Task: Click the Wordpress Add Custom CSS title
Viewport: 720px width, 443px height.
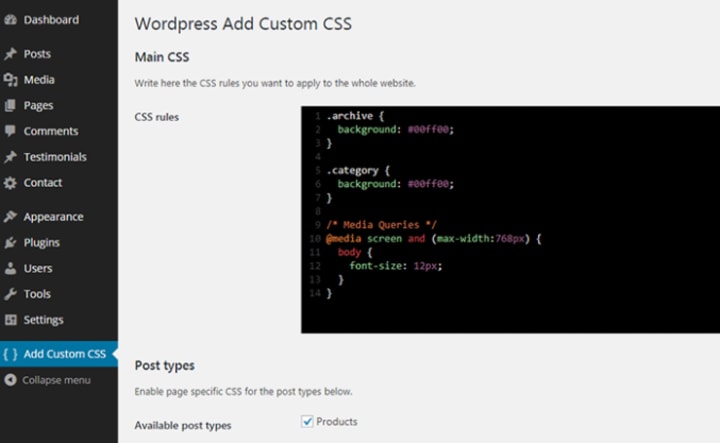Action: pyautogui.click(x=243, y=24)
